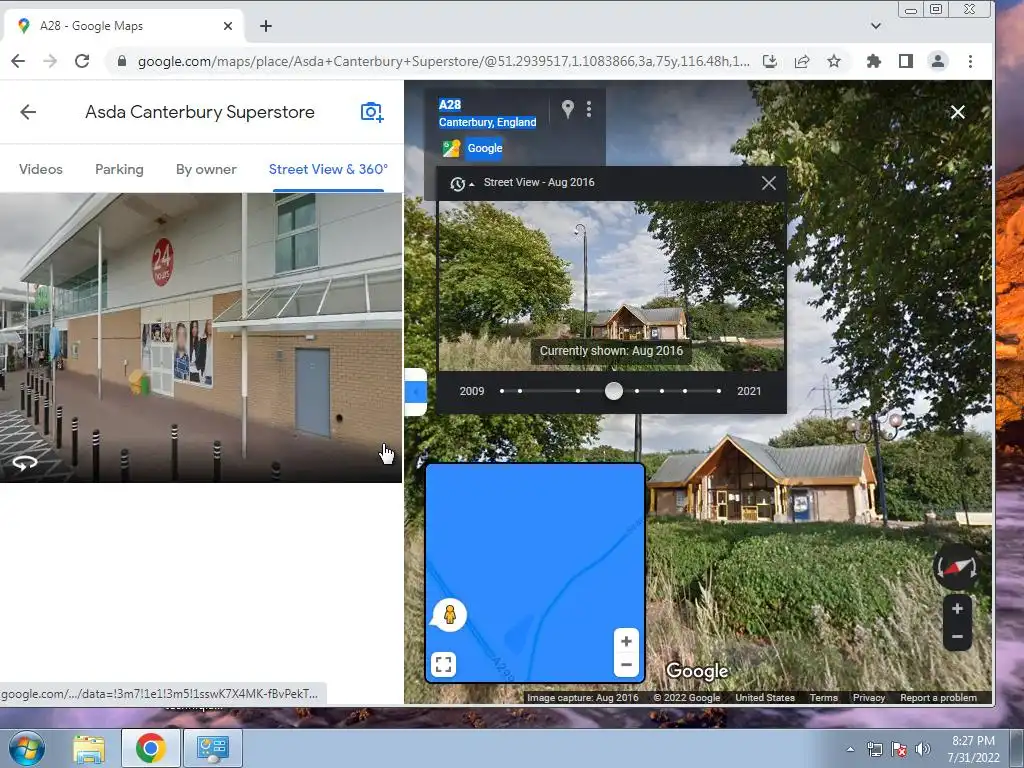1024x768 pixels.
Task: Select Street View & 360° tab
Action: click(328, 169)
